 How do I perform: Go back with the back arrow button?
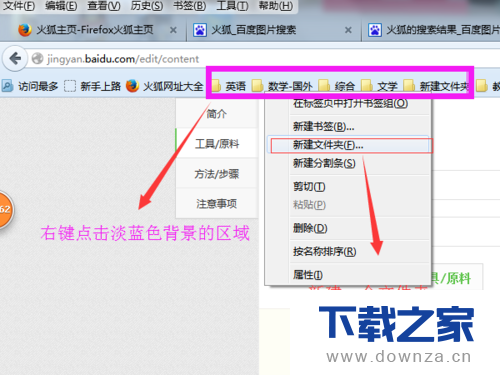point(15,59)
